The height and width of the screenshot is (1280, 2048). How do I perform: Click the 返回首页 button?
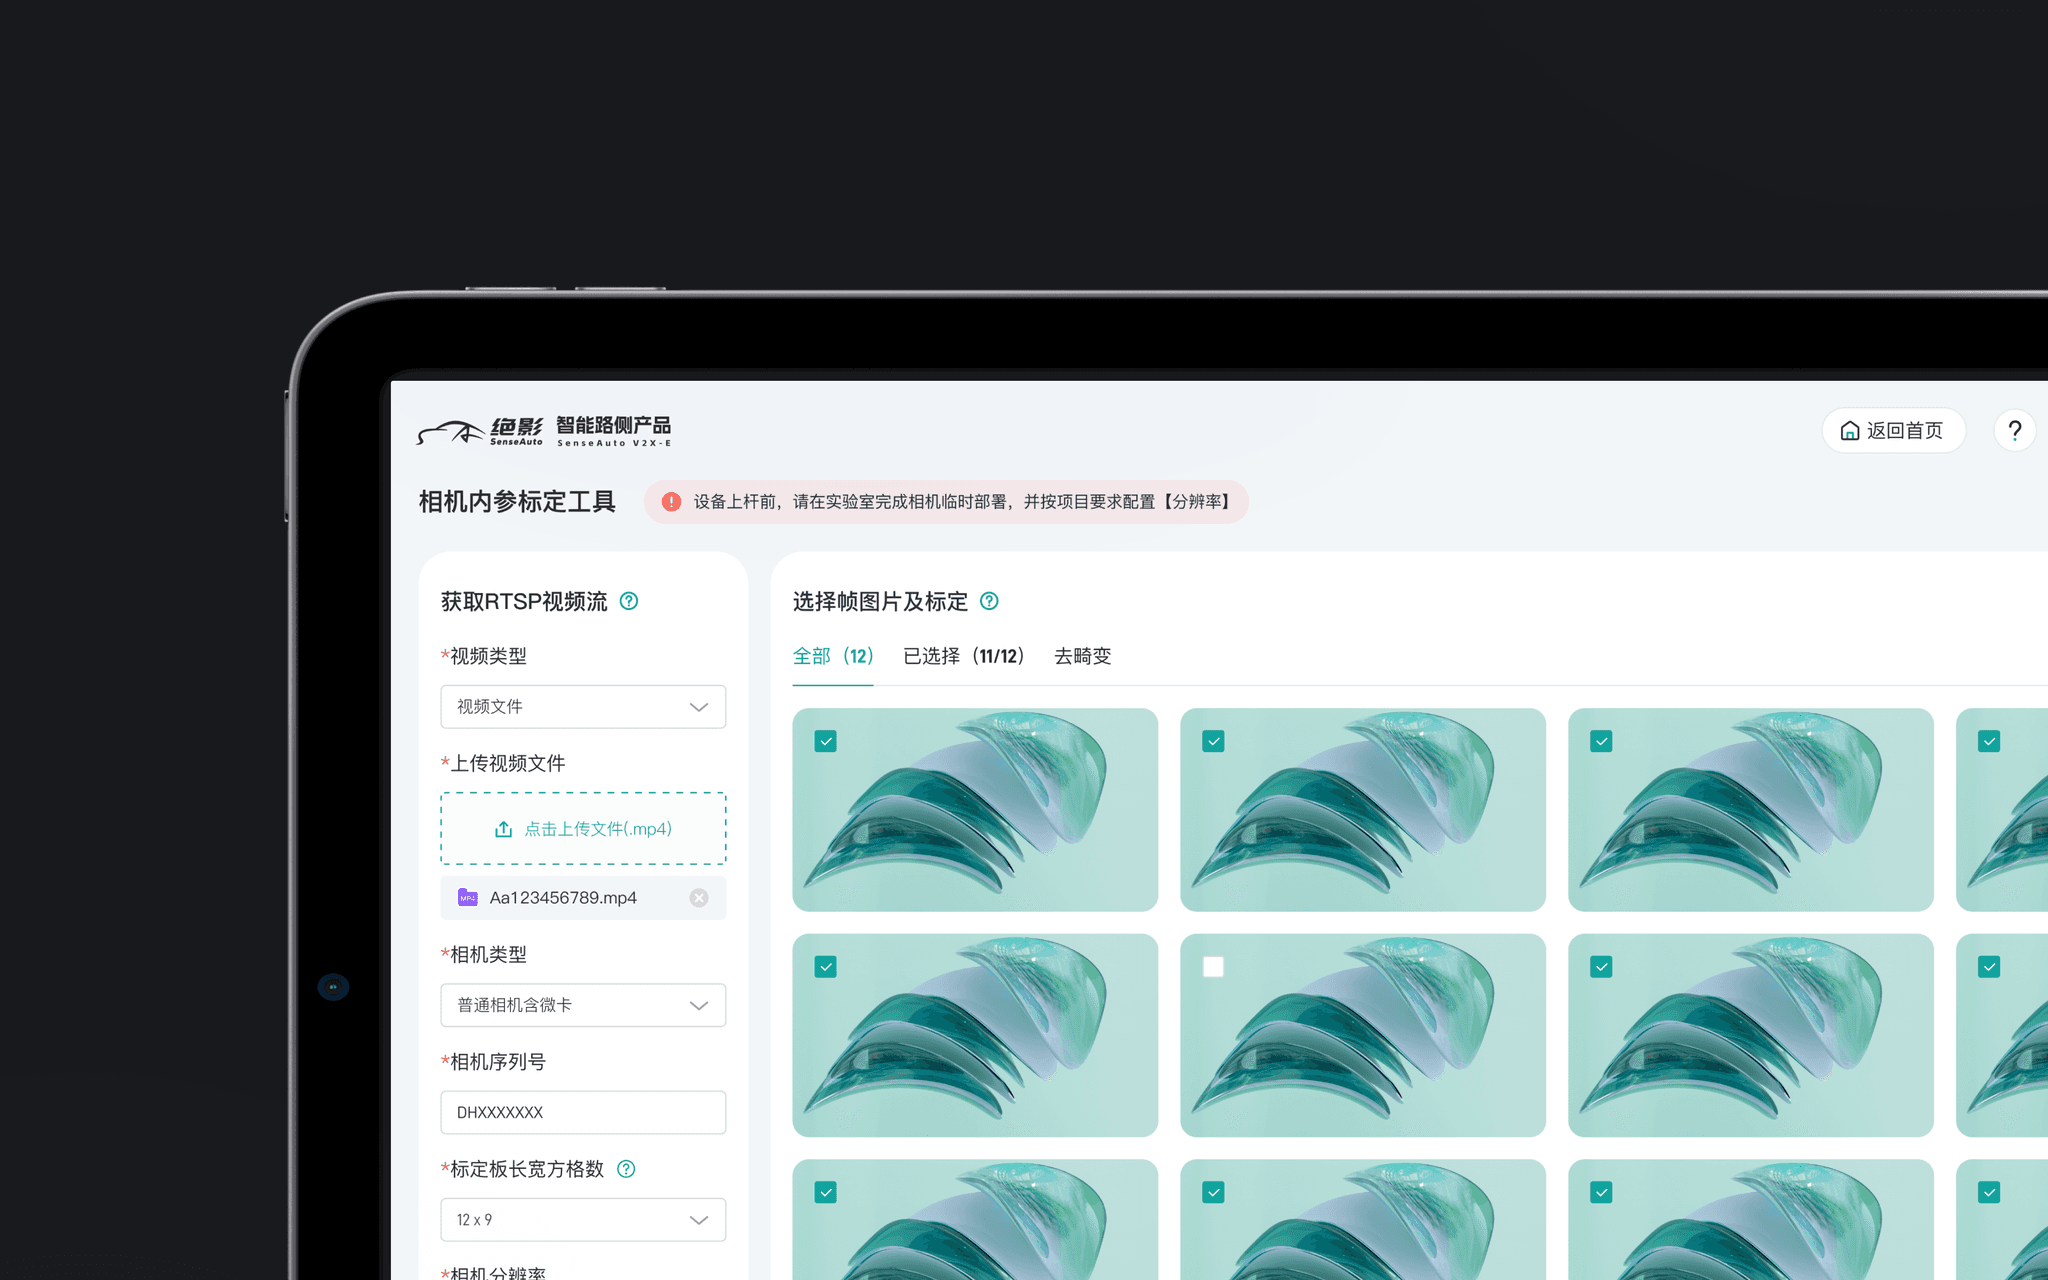1893,431
